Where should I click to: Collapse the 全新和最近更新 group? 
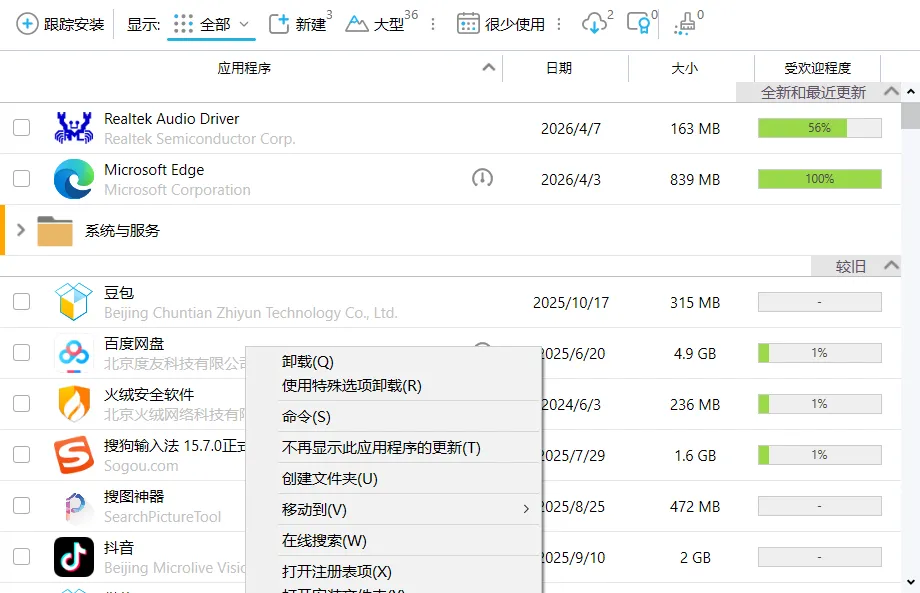(891, 92)
